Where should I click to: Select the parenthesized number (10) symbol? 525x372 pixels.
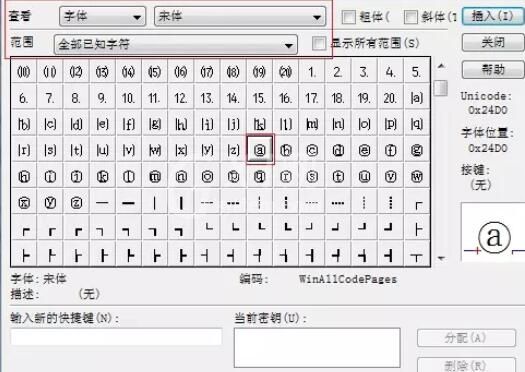pyautogui.click(x=24, y=72)
